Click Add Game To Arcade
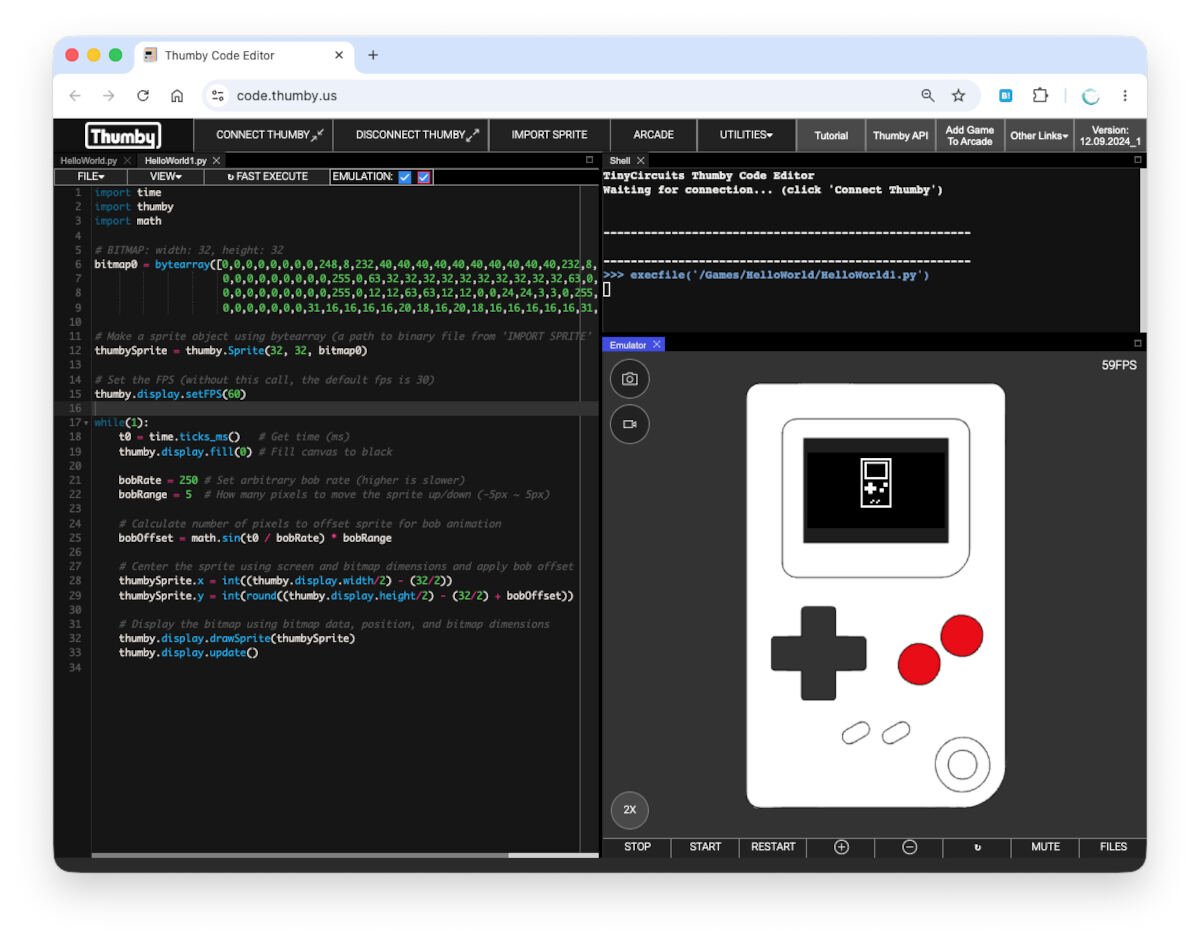The width and height of the screenshot is (1200, 943). [969, 135]
